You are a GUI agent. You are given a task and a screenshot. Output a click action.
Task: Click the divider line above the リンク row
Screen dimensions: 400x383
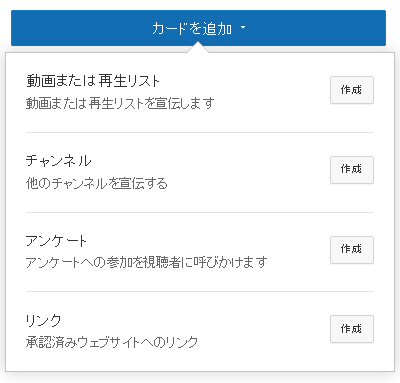tap(200, 291)
